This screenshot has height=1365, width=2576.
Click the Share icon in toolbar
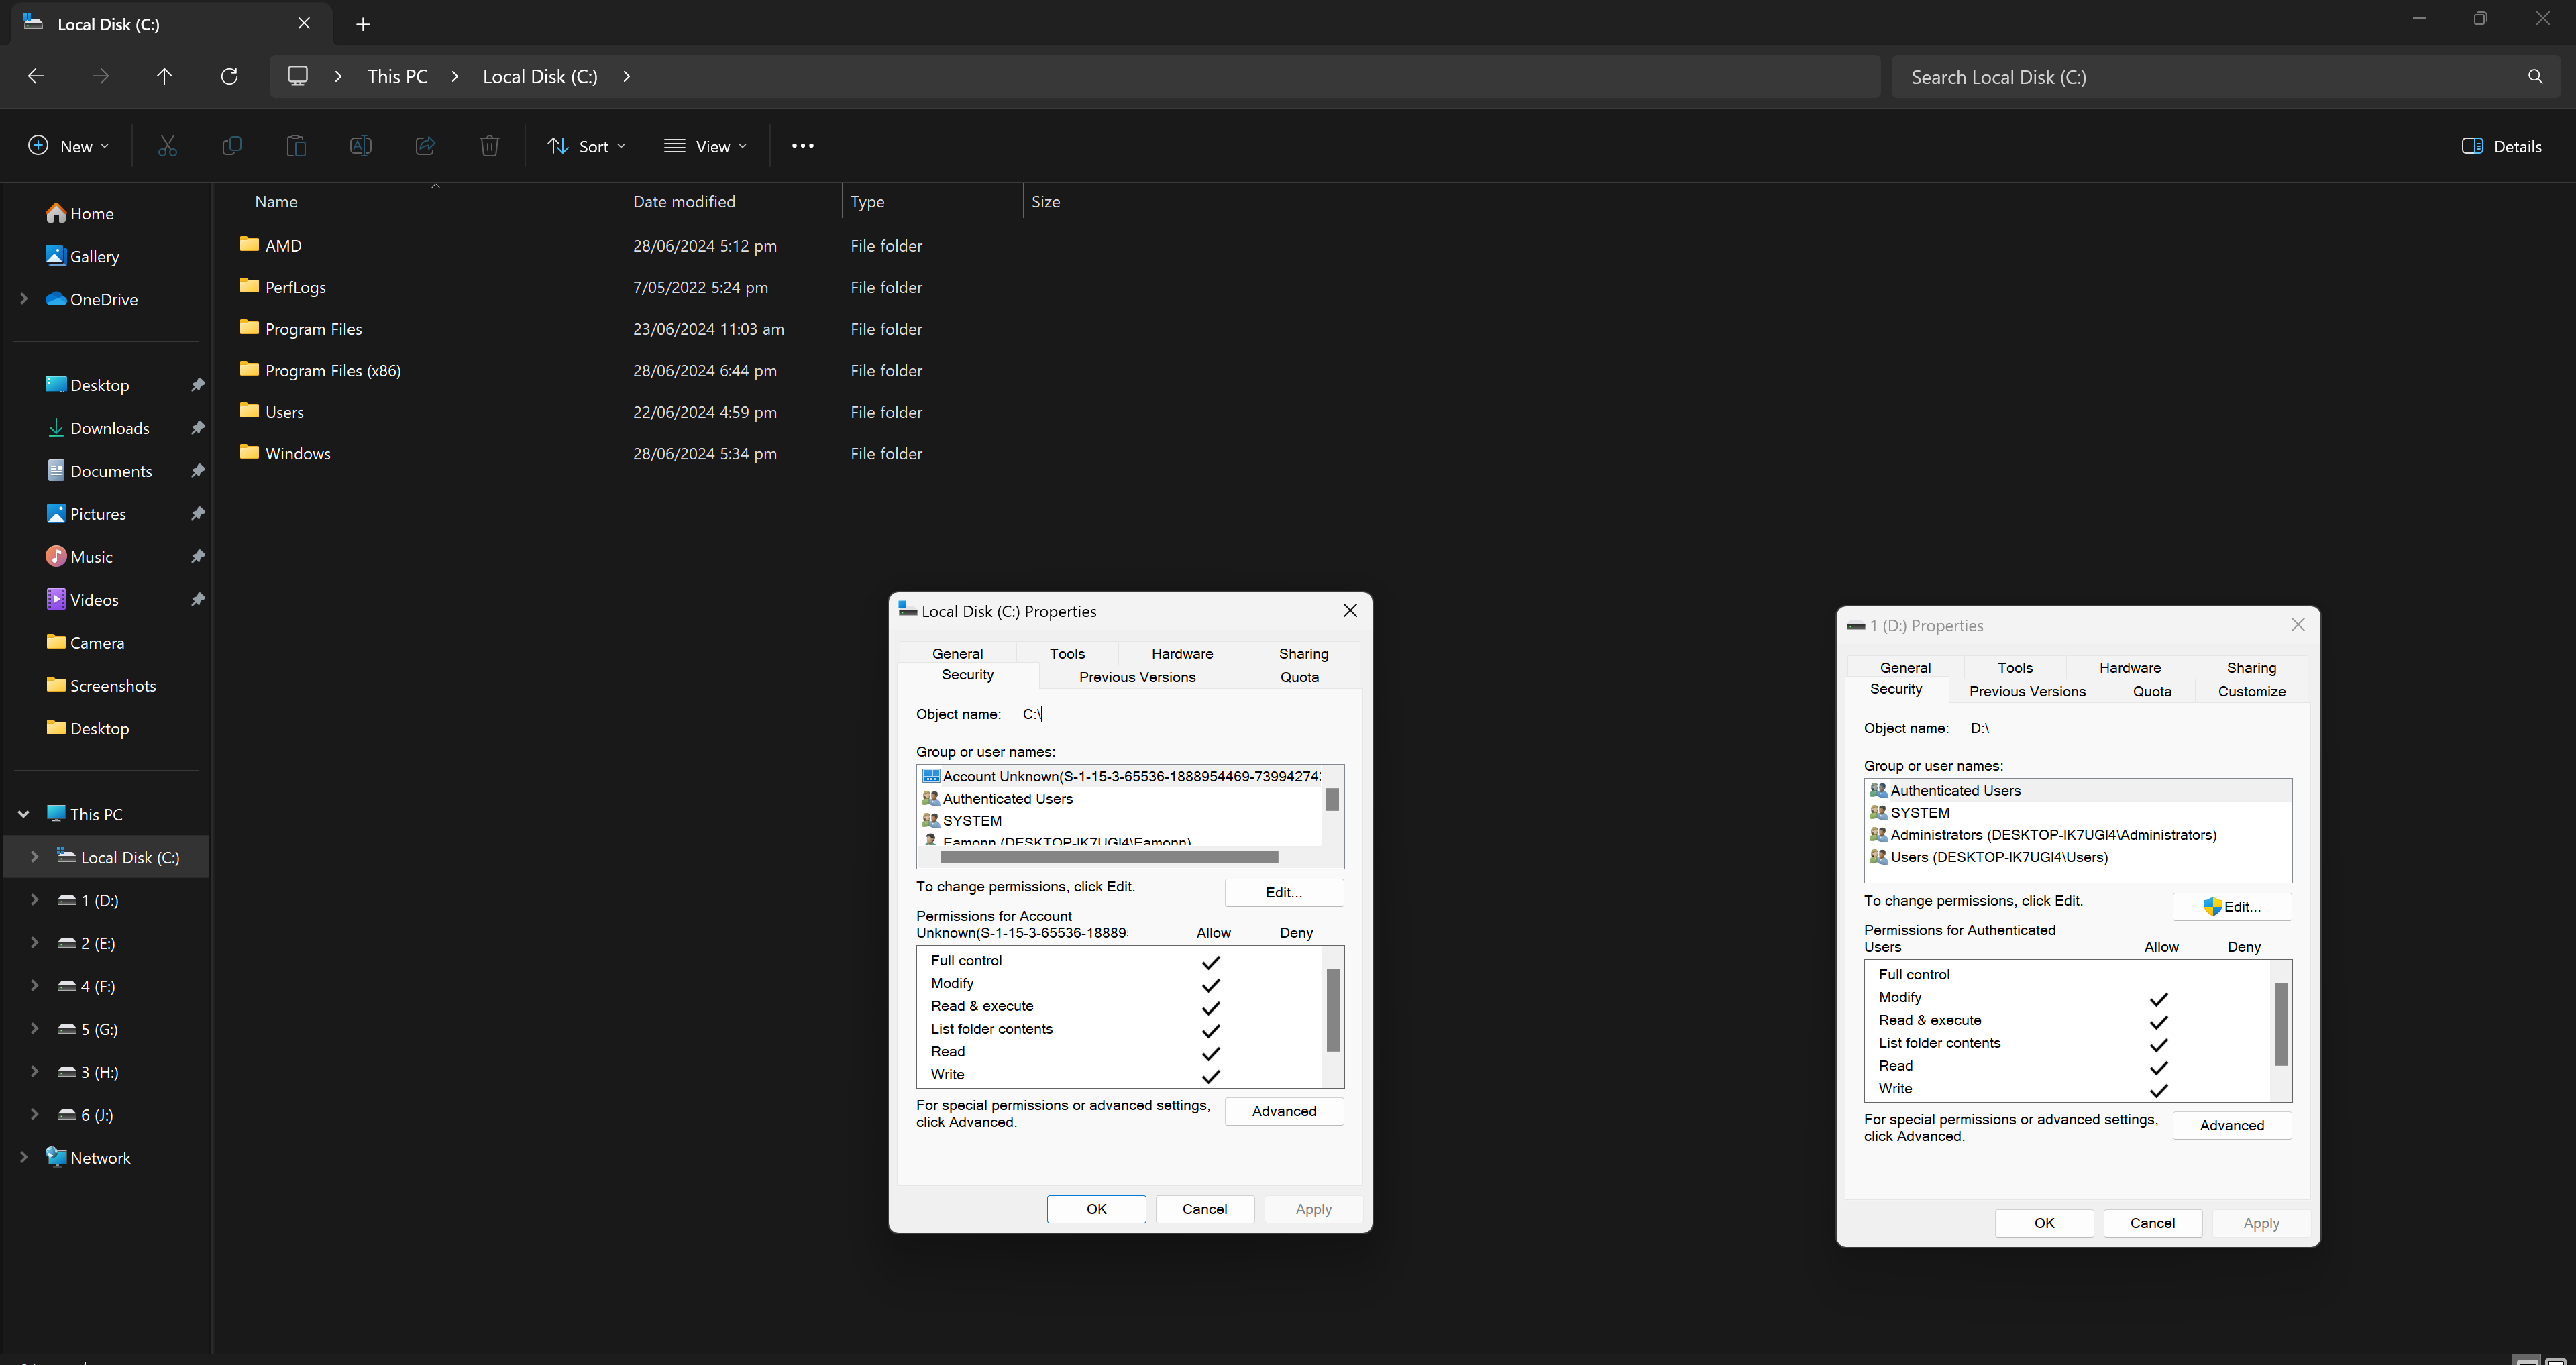coord(425,146)
